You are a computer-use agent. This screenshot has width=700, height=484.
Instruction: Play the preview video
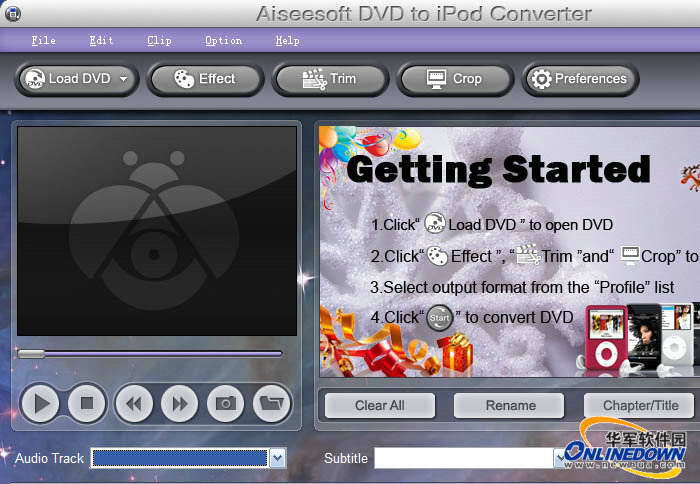pyautogui.click(x=40, y=404)
